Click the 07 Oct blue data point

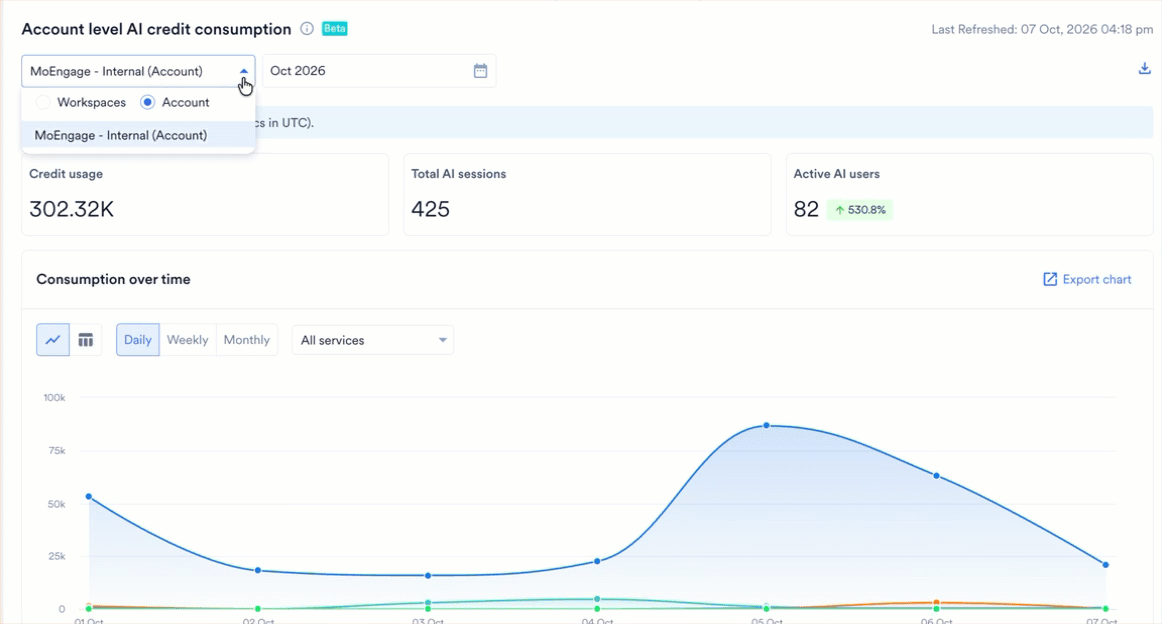coord(1106,565)
